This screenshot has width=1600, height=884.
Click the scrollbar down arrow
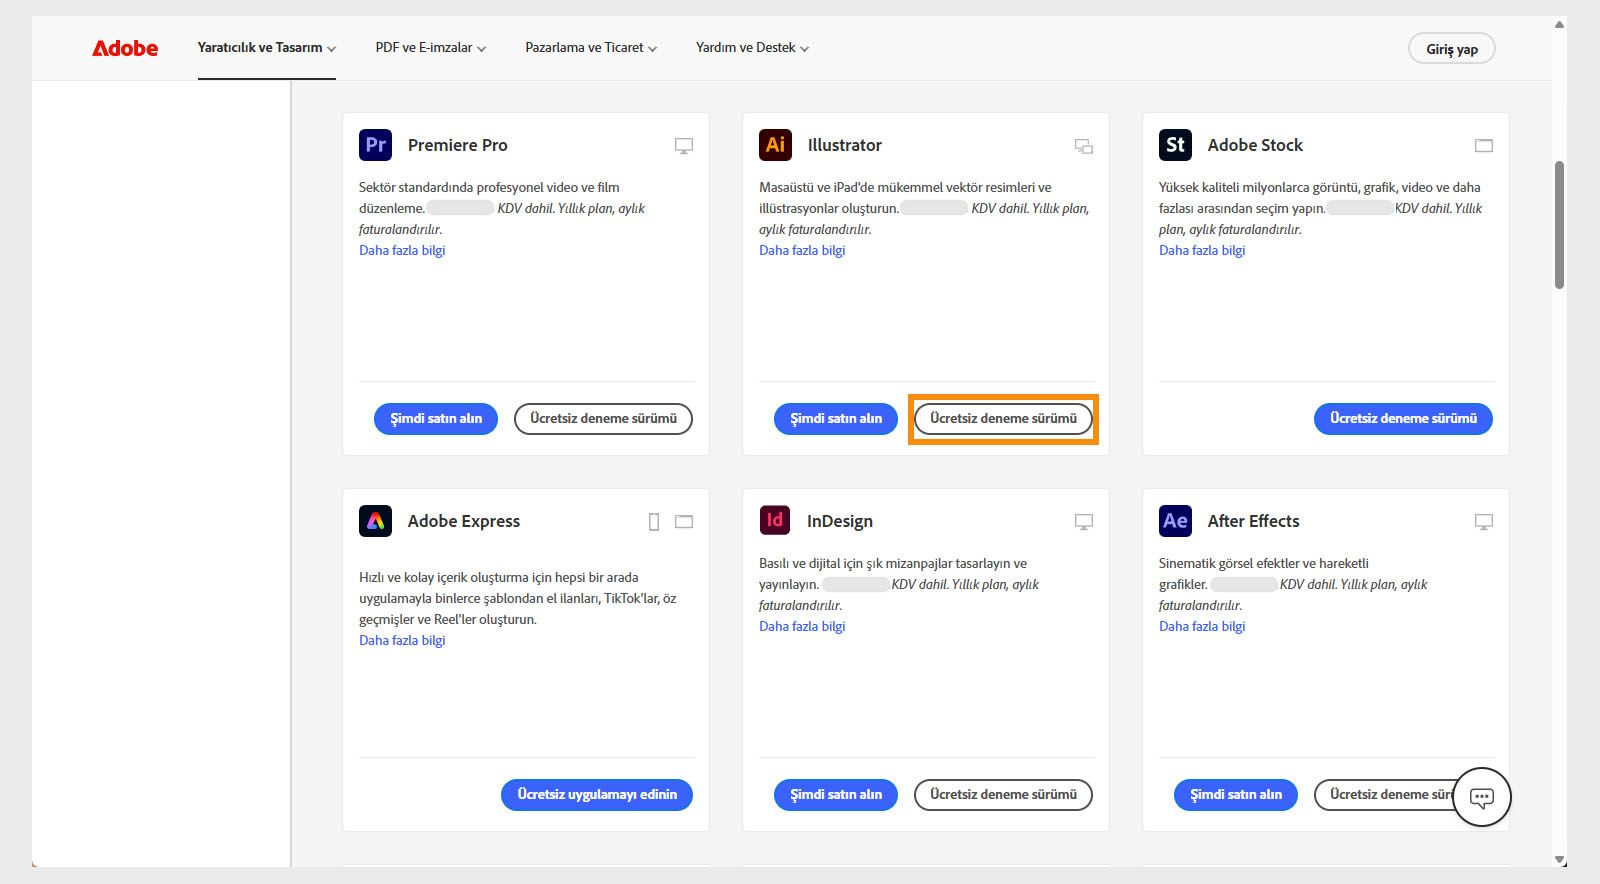coord(1559,860)
